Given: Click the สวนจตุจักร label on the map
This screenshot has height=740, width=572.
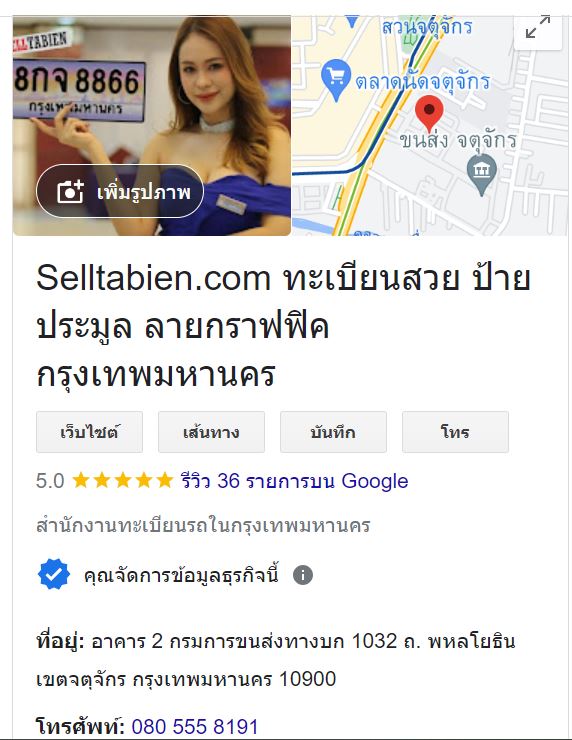Looking at the screenshot, I should (x=427, y=26).
